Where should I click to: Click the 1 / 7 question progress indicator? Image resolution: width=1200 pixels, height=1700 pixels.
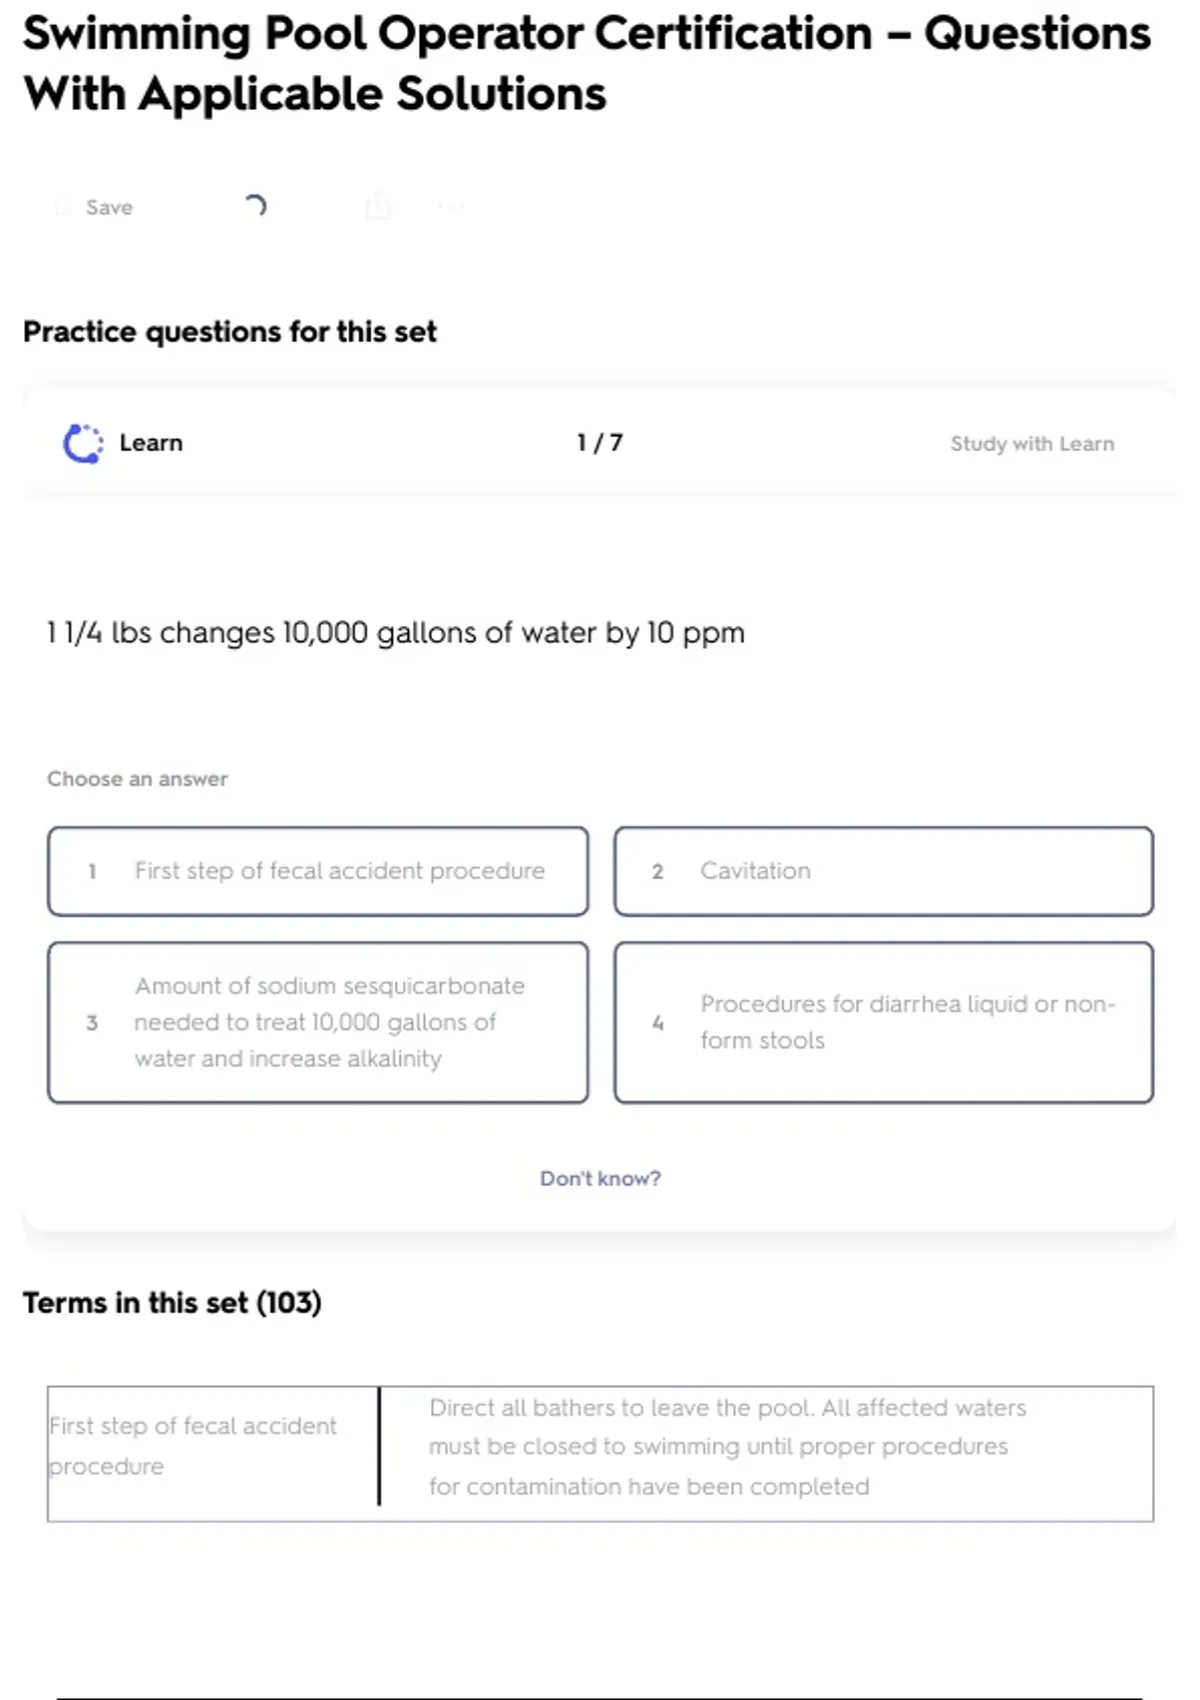[x=600, y=443]
